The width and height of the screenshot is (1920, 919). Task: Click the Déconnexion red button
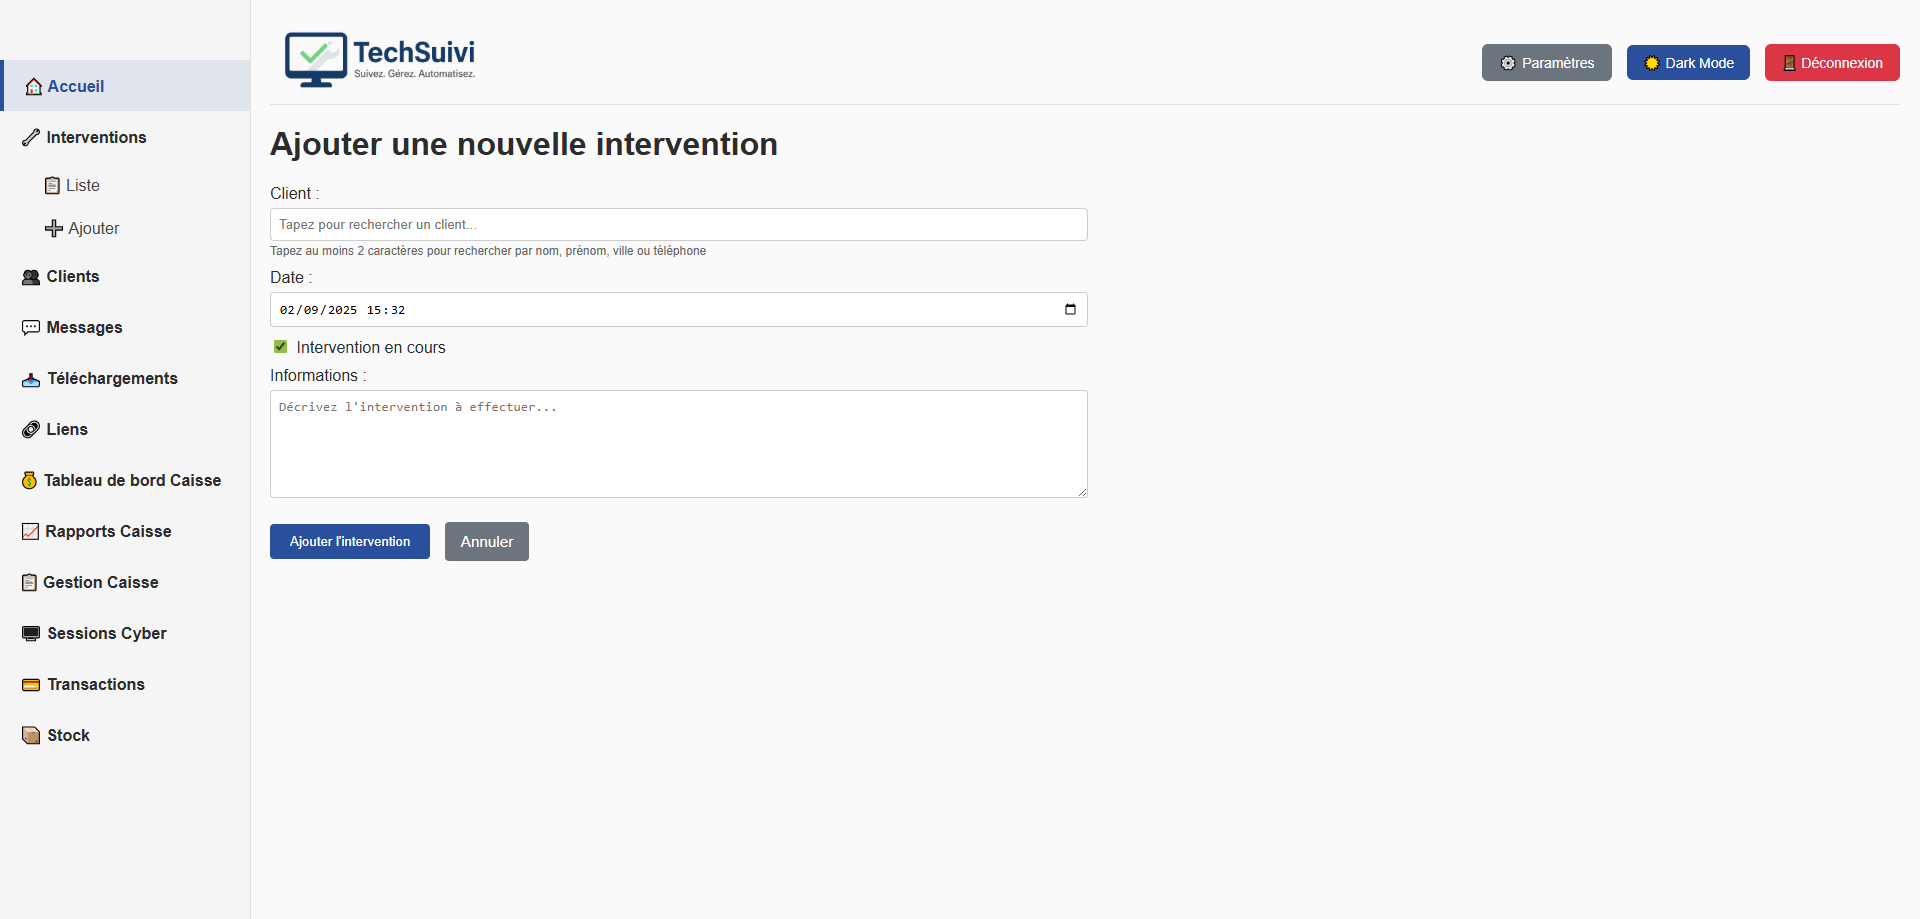[1831, 62]
